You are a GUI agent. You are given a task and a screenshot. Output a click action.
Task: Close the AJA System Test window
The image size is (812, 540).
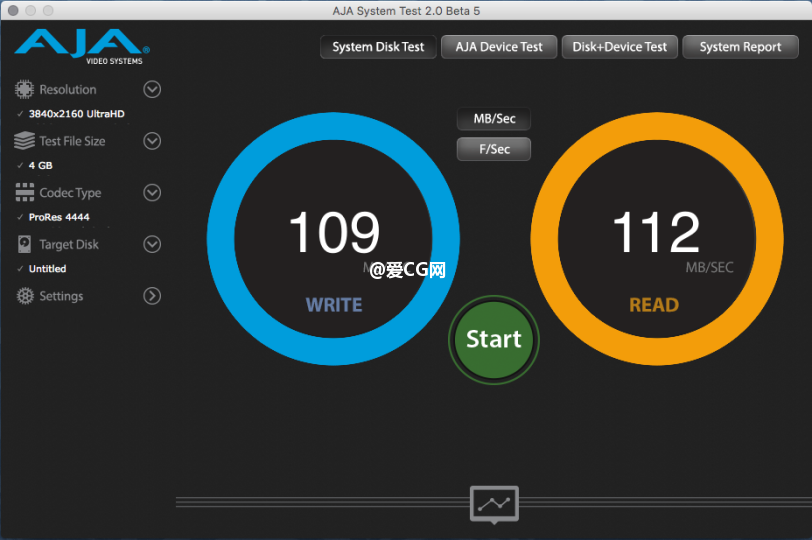13,10
